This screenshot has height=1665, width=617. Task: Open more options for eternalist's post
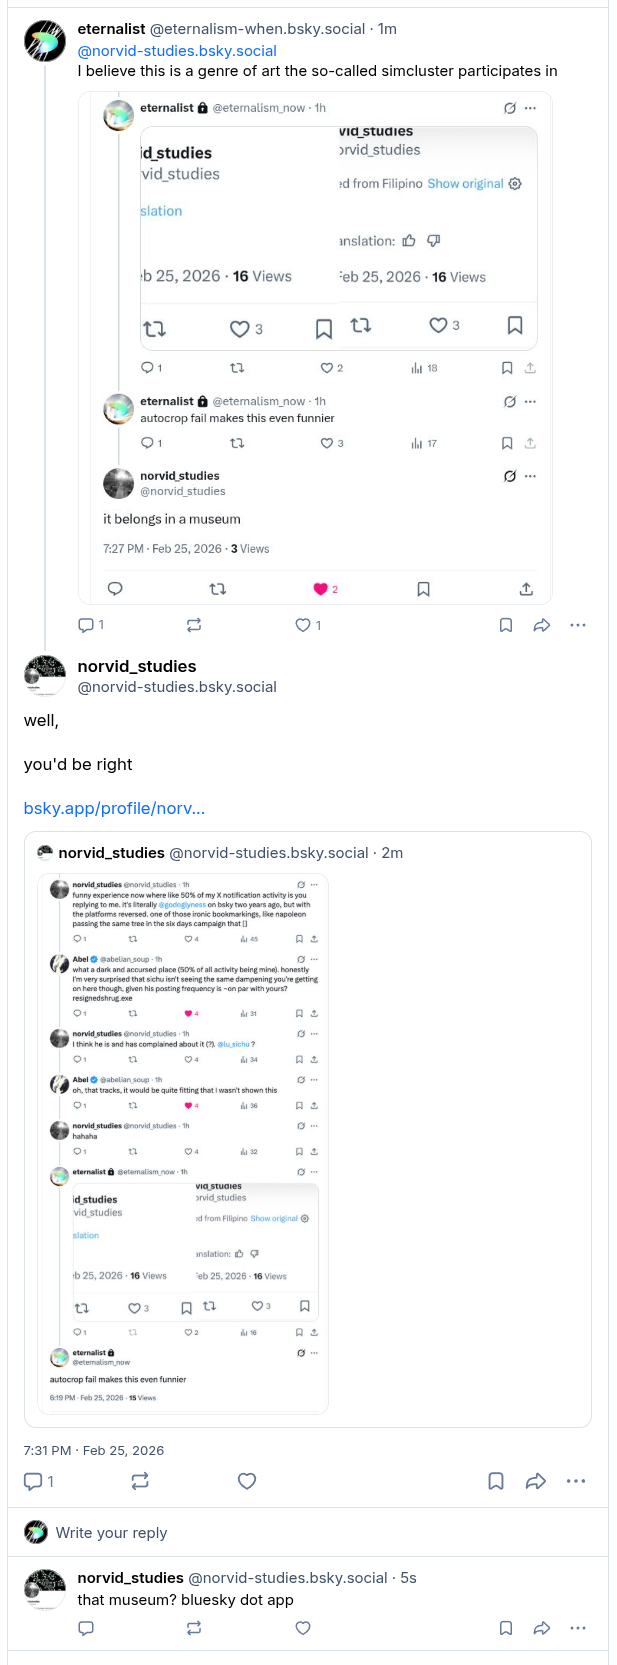pos(578,625)
